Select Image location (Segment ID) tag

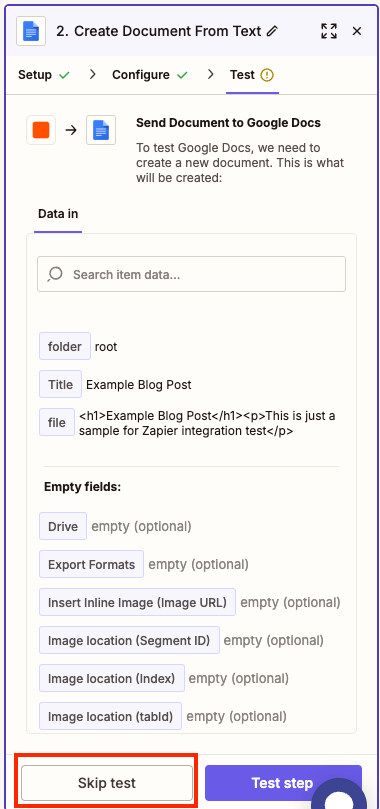(x=129, y=640)
